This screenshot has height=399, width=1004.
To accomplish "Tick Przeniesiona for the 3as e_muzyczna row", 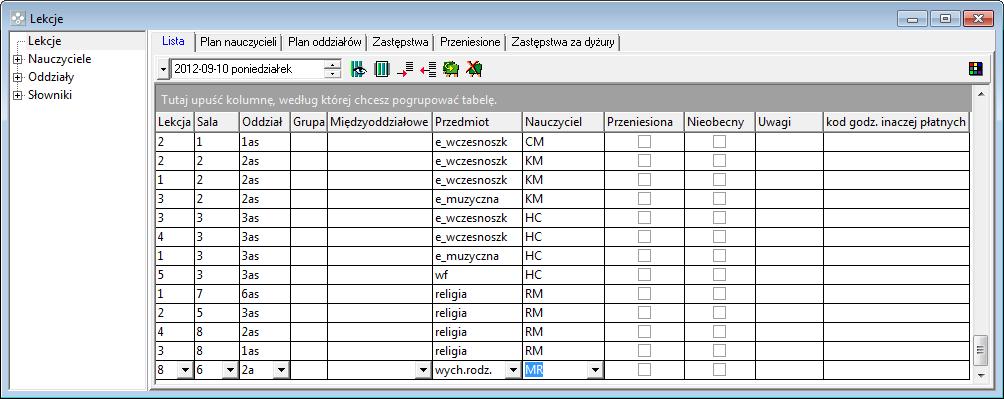I will click(x=644, y=256).
